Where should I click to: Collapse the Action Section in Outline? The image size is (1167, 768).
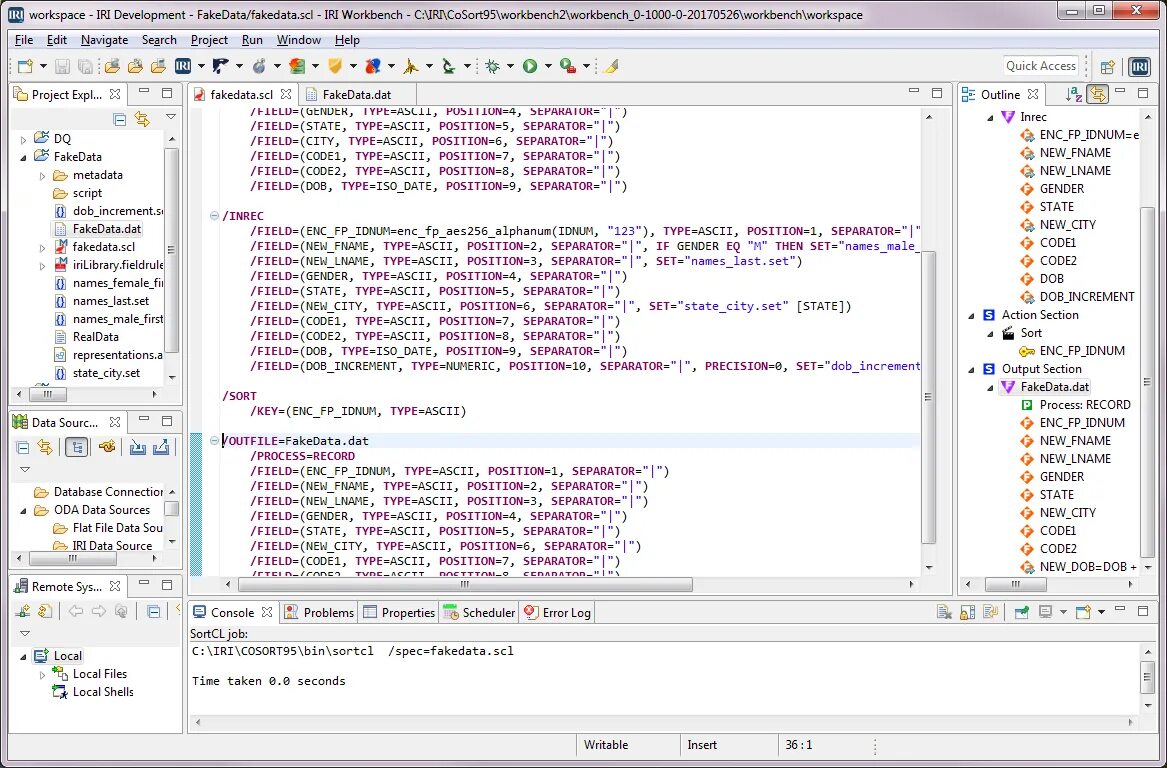(971, 316)
